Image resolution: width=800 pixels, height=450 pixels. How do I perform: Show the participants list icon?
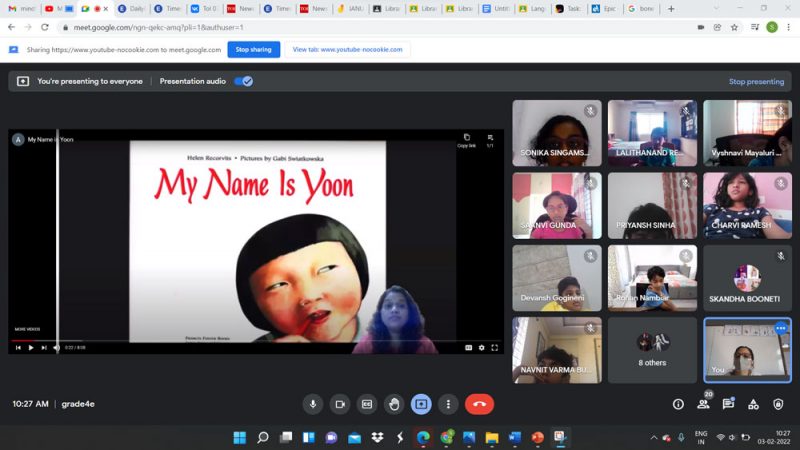pos(703,404)
